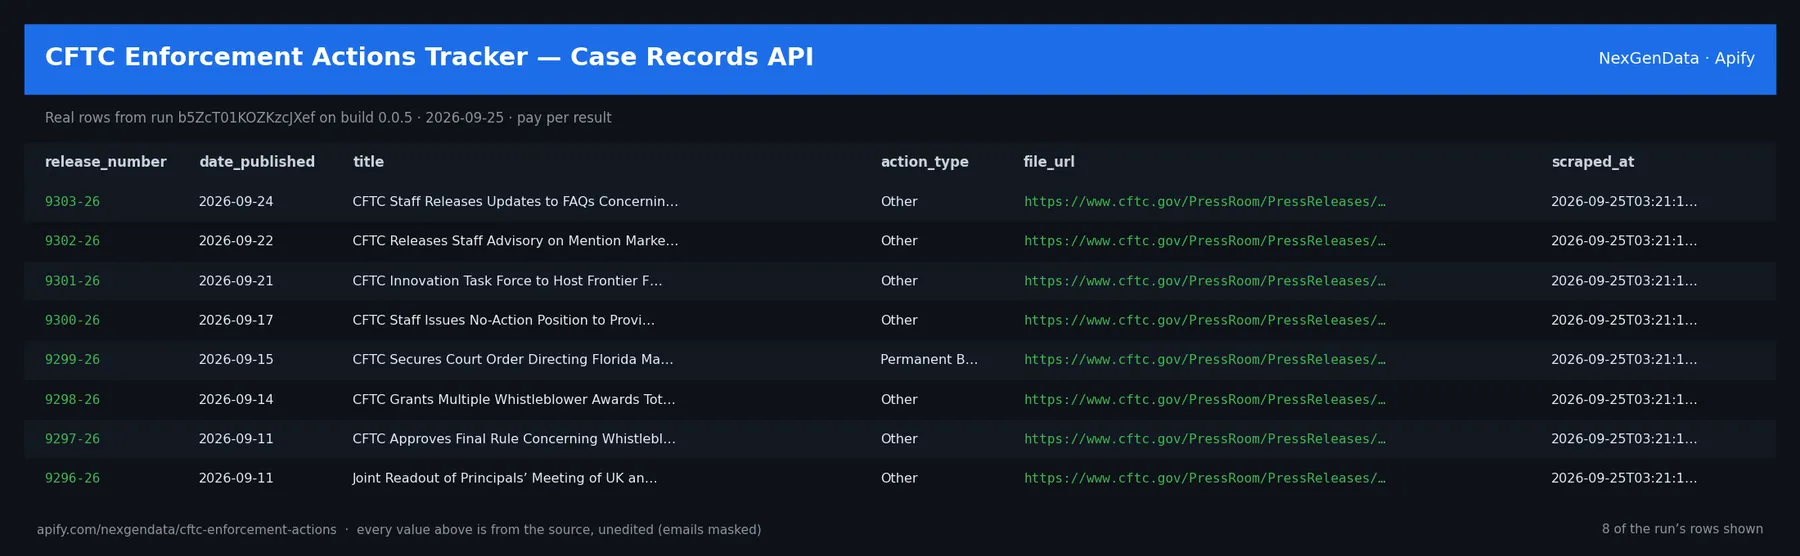Click release number 9300-26
1800x556 pixels.
coord(72,320)
